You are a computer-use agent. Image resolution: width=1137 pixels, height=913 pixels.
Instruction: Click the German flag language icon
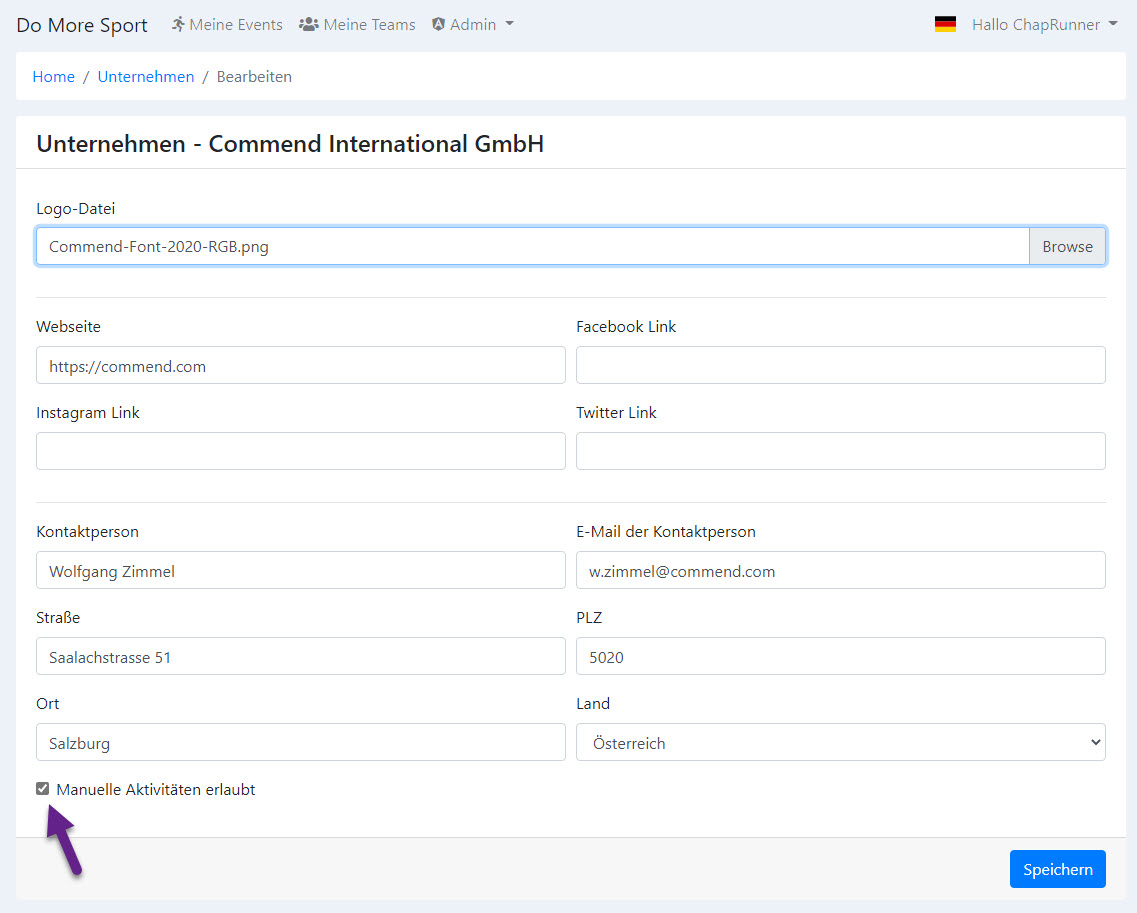coord(945,24)
